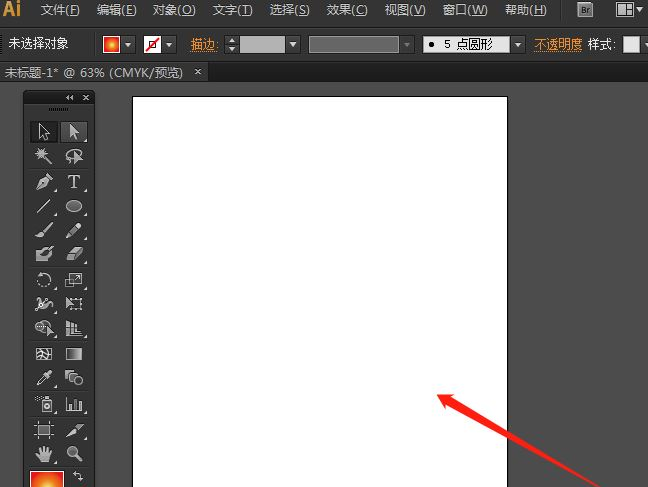Click the stroke weight input field
The height and width of the screenshot is (487, 648).
coord(262,44)
